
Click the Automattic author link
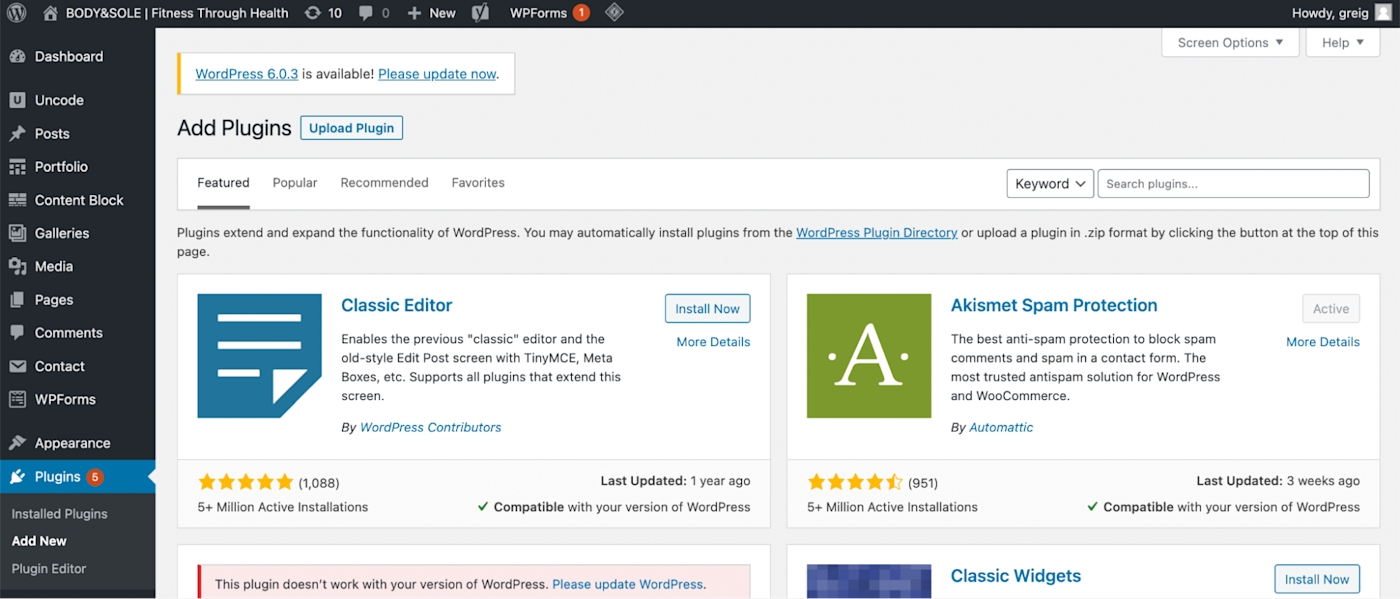(x=1001, y=427)
